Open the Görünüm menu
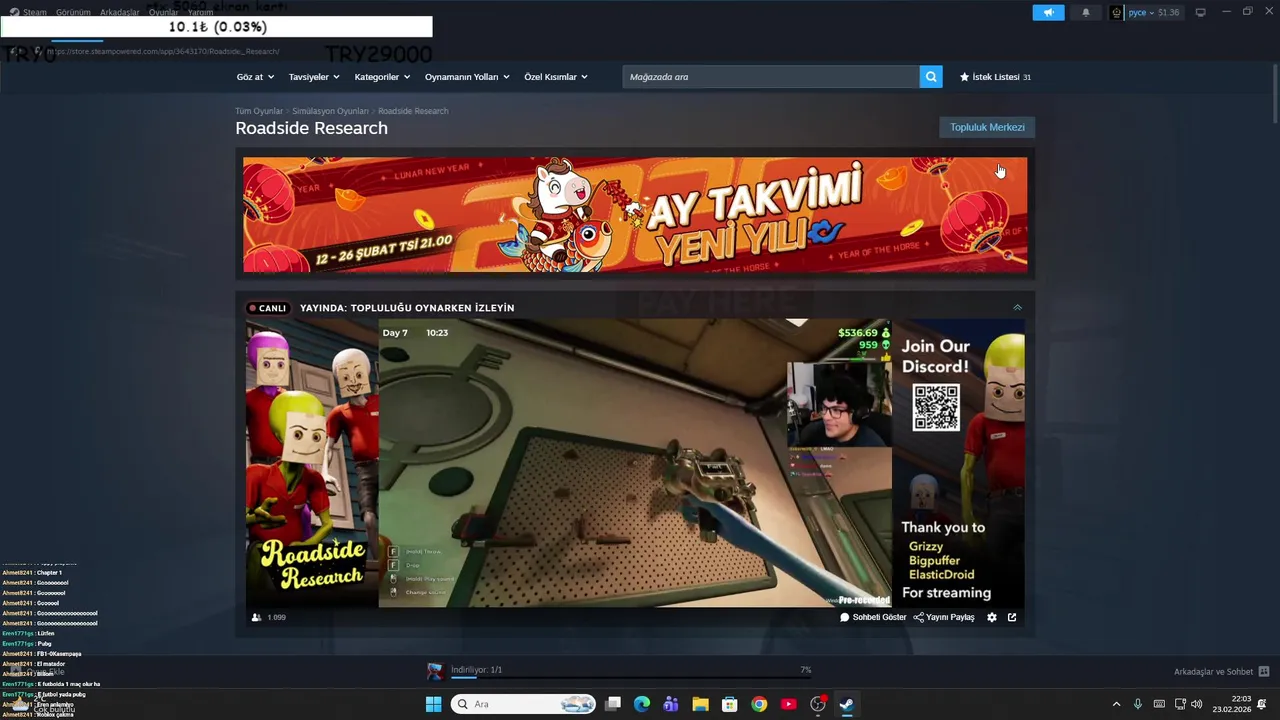Viewport: 1280px width, 720px height. coord(73,12)
